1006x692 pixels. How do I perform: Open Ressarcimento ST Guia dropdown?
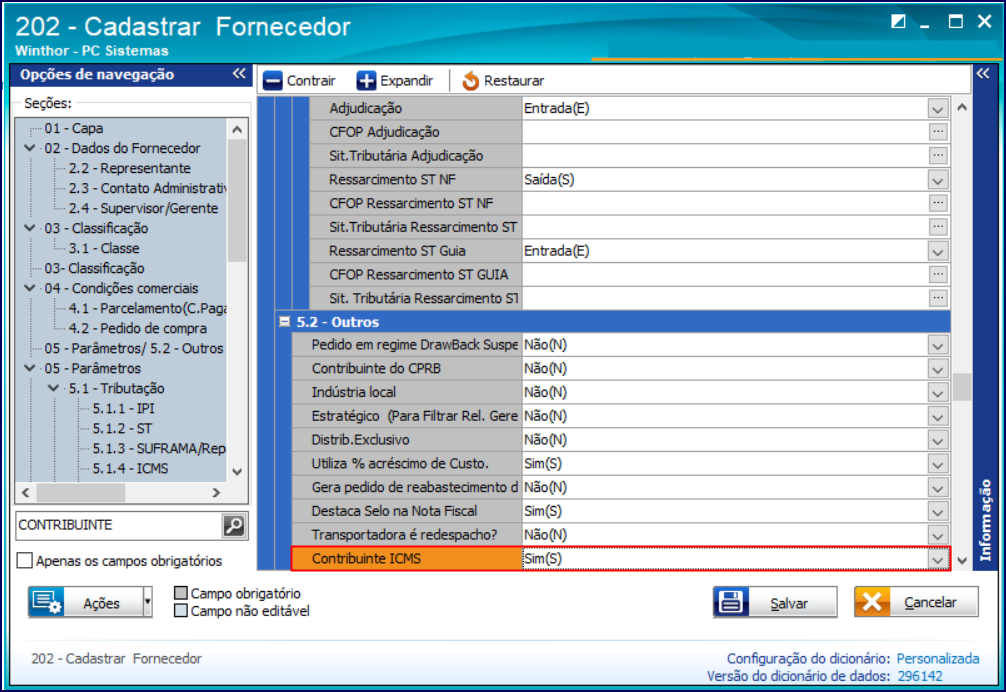(938, 251)
